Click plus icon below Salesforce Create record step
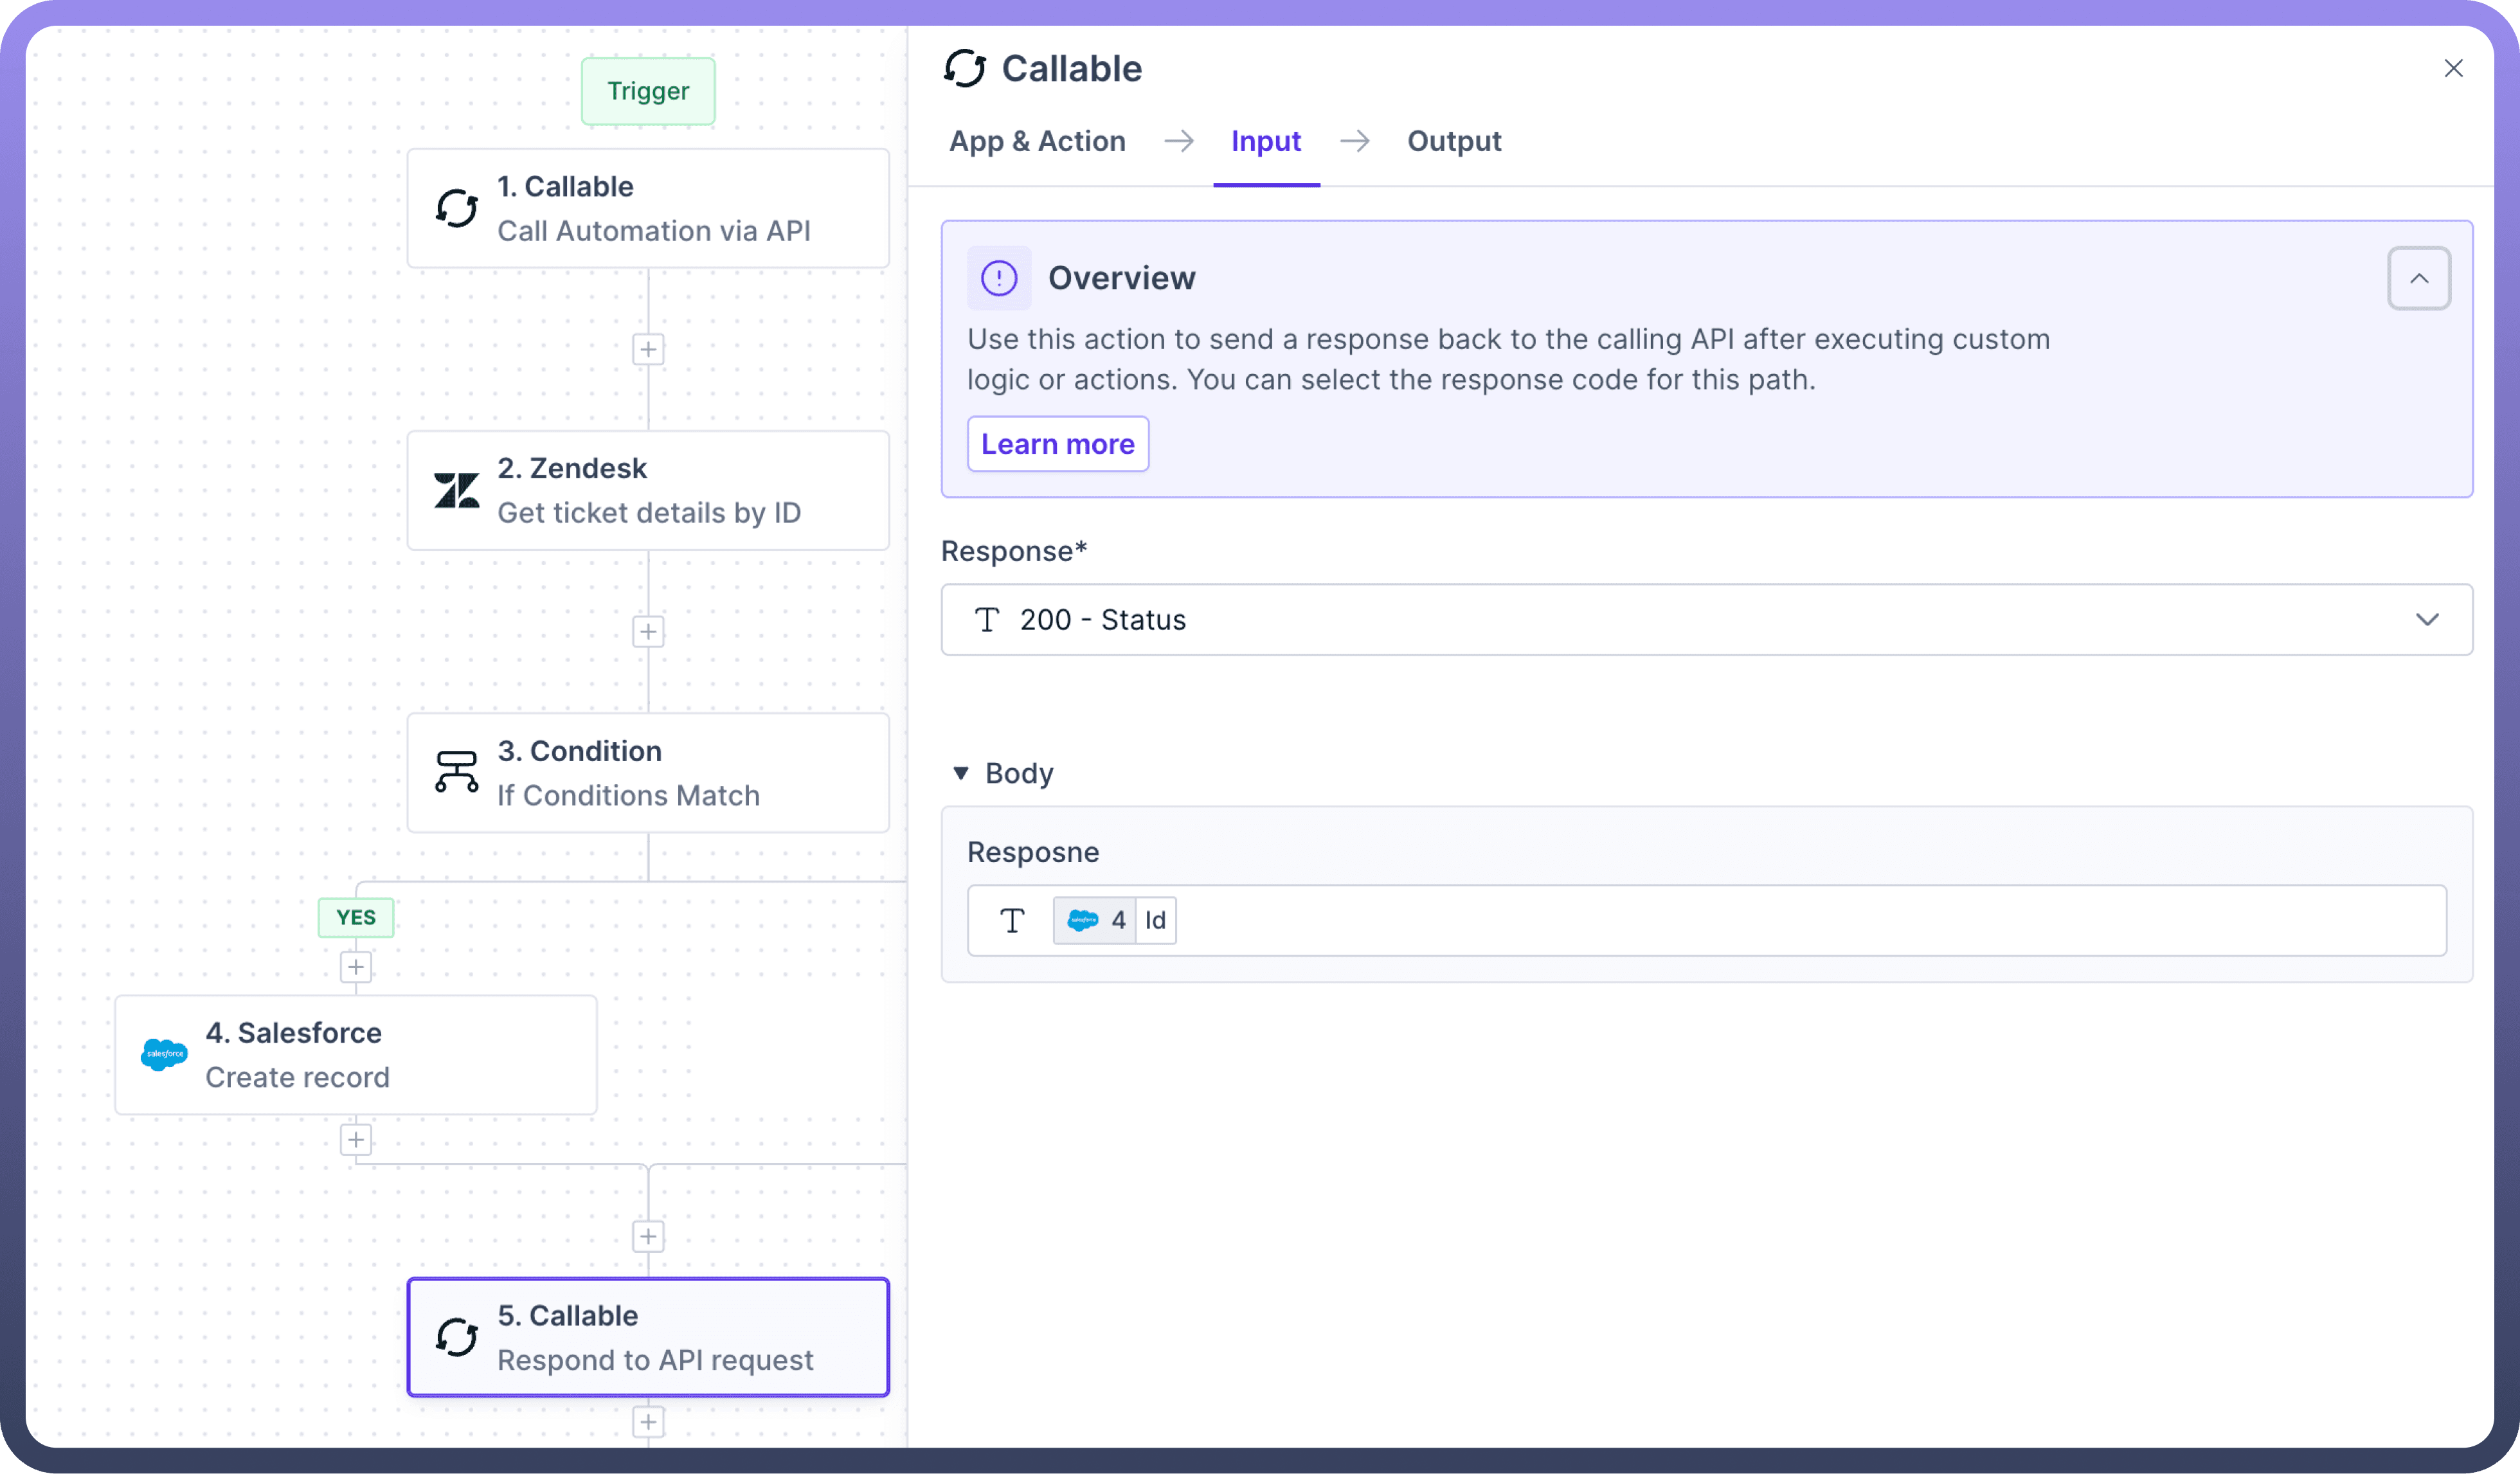This screenshot has width=2520, height=1474. tap(356, 1140)
